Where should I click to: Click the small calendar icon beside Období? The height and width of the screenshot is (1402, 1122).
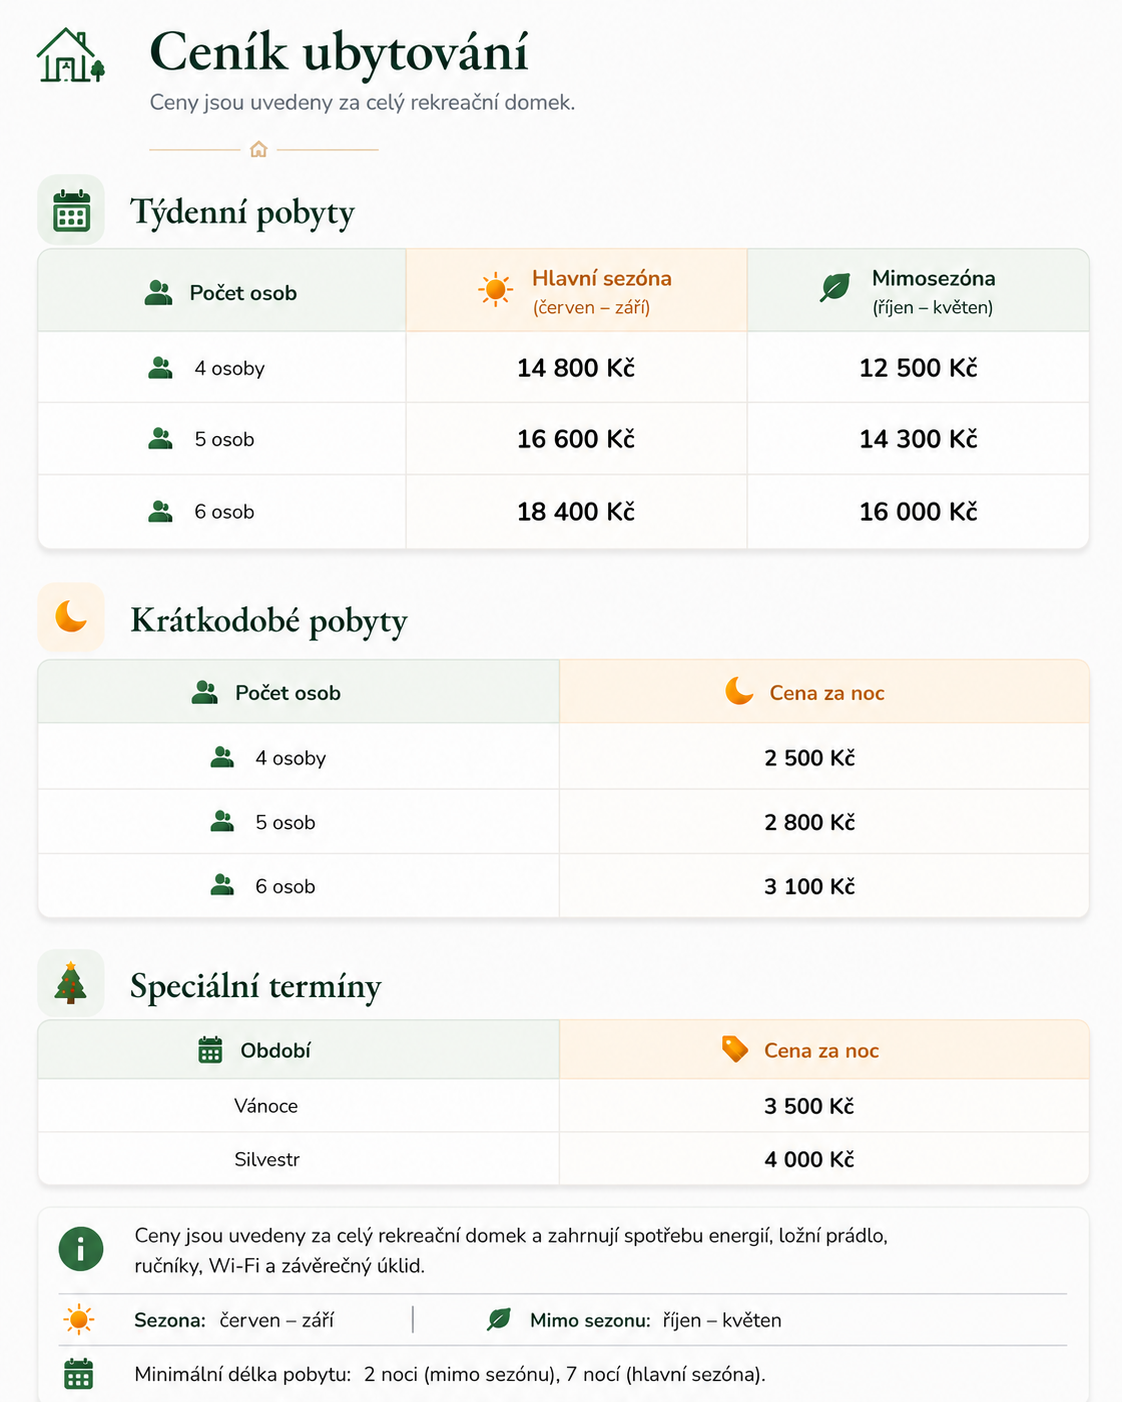click(x=210, y=1050)
